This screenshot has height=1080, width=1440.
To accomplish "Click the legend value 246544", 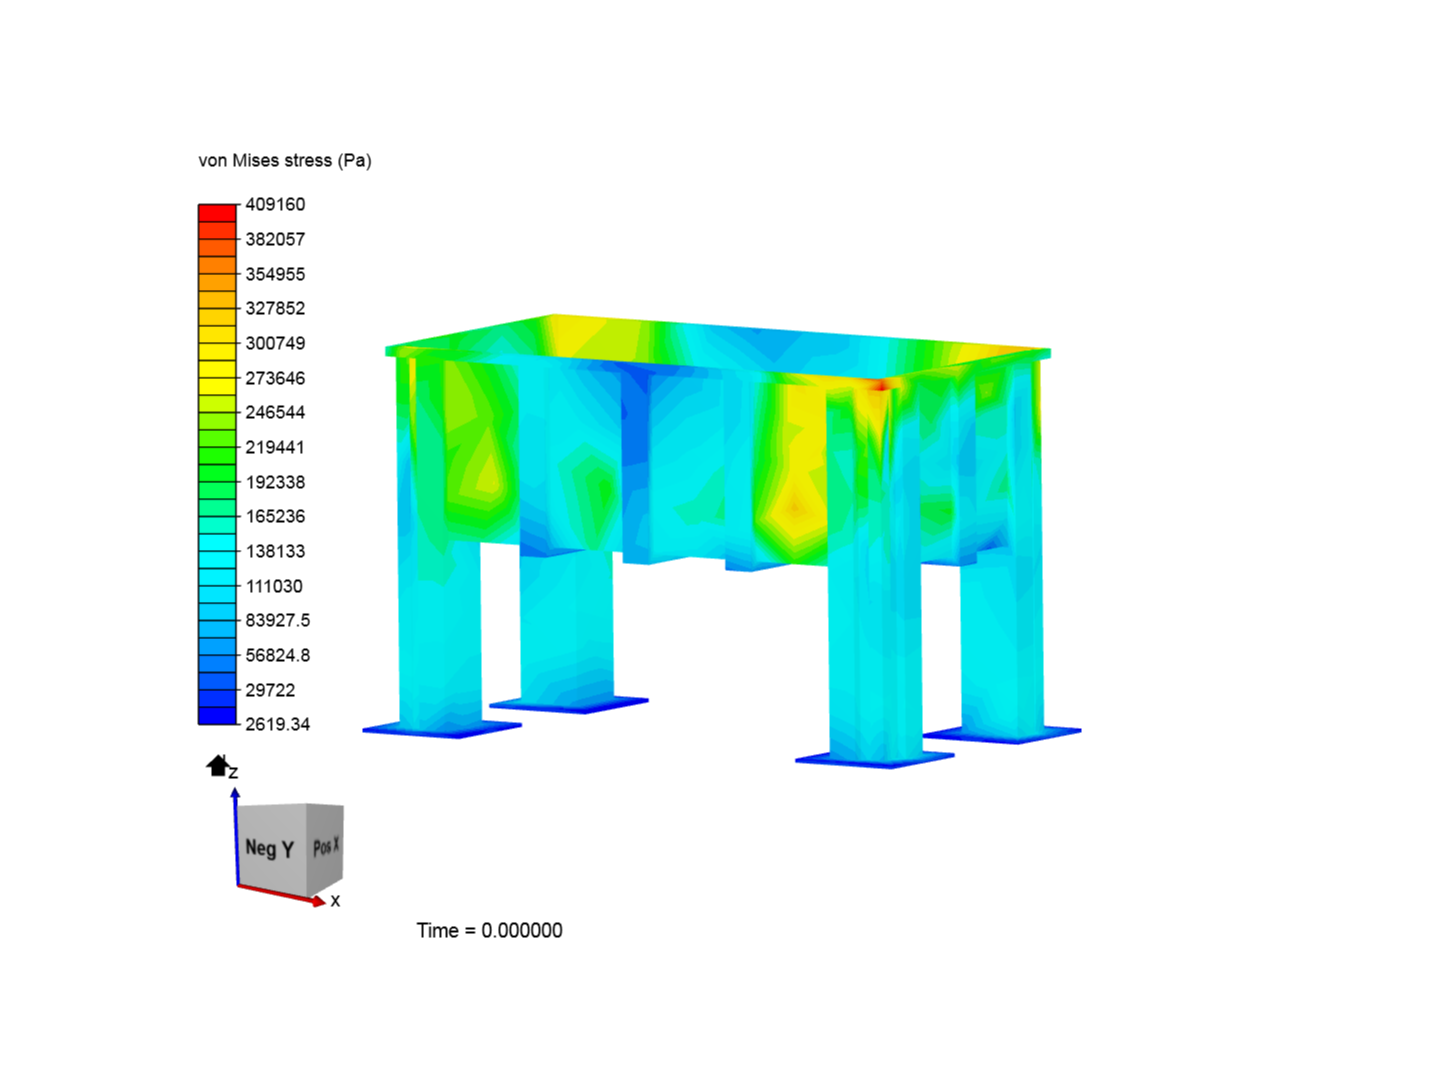I will click(275, 412).
